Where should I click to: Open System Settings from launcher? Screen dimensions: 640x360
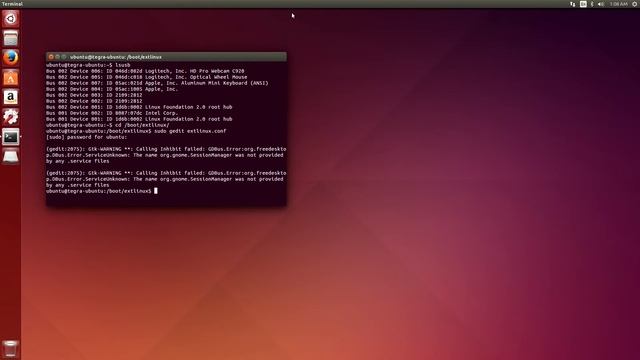[x=11, y=117]
